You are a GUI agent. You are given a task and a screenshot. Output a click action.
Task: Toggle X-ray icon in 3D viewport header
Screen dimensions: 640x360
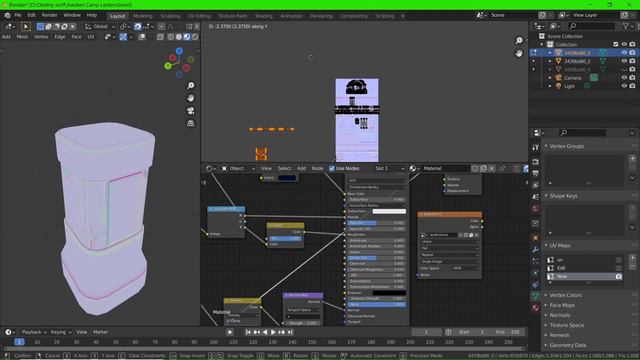[160, 37]
